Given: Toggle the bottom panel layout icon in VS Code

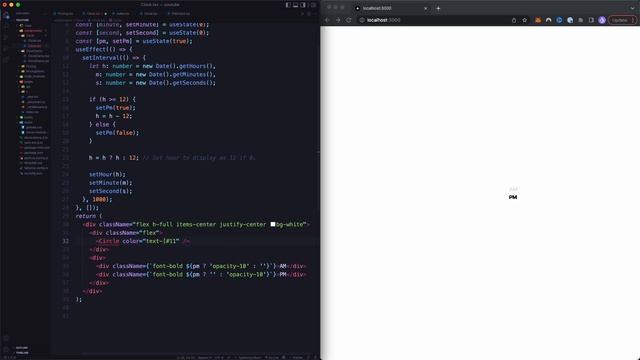Looking at the screenshot, I should tap(296, 5).
